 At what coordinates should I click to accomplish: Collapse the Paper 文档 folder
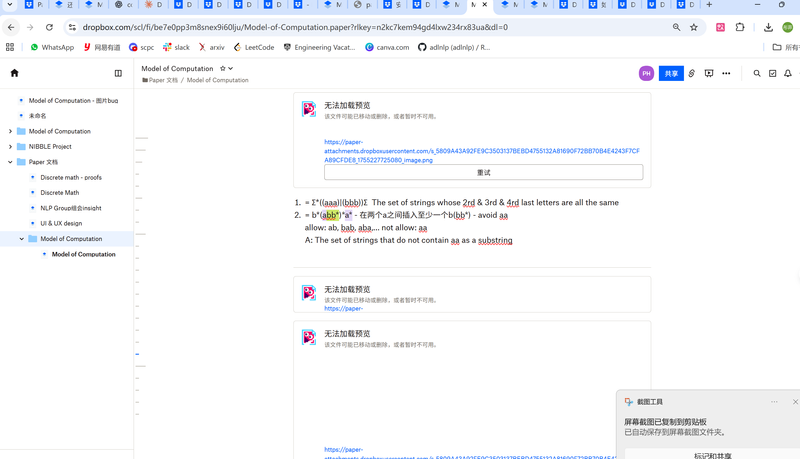click(x=10, y=162)
